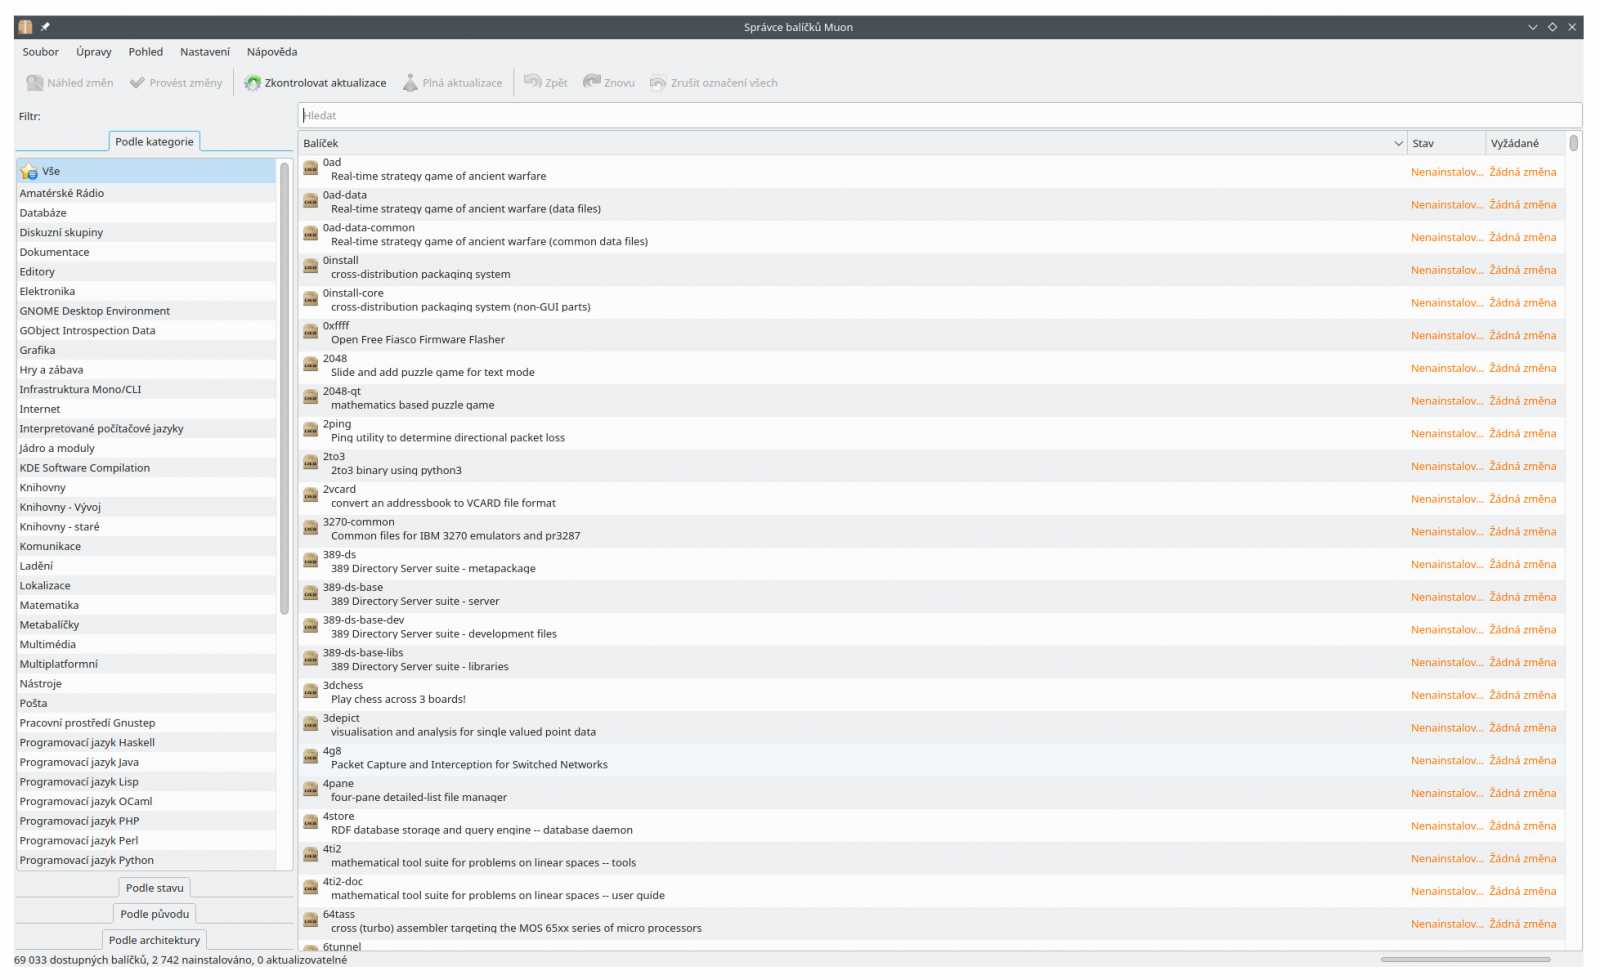Click the package icon for 2ping
The width and height of the screenshot is (1600, 980).
[x=311, y=430]
